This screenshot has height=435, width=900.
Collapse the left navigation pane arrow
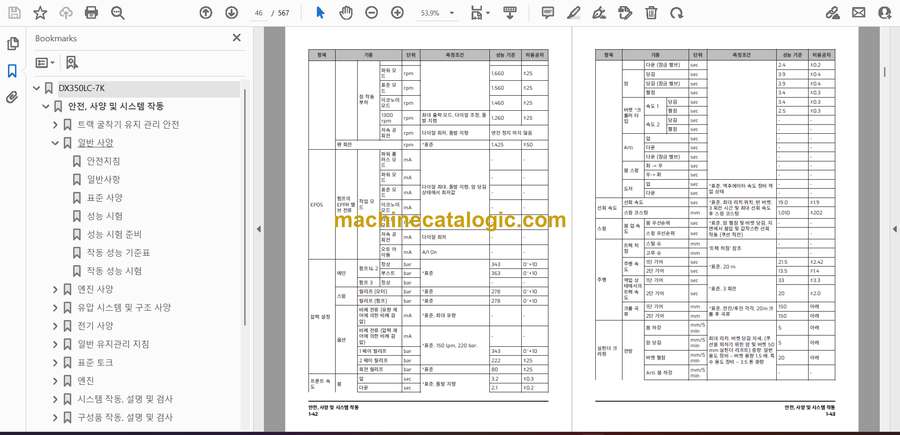258,229
